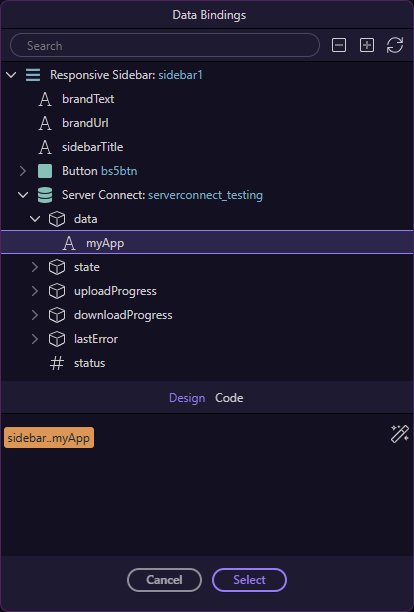This screenshot has width=414, height=612.
Task: Click the hash icon beside status
Action: tap(57, 363)
